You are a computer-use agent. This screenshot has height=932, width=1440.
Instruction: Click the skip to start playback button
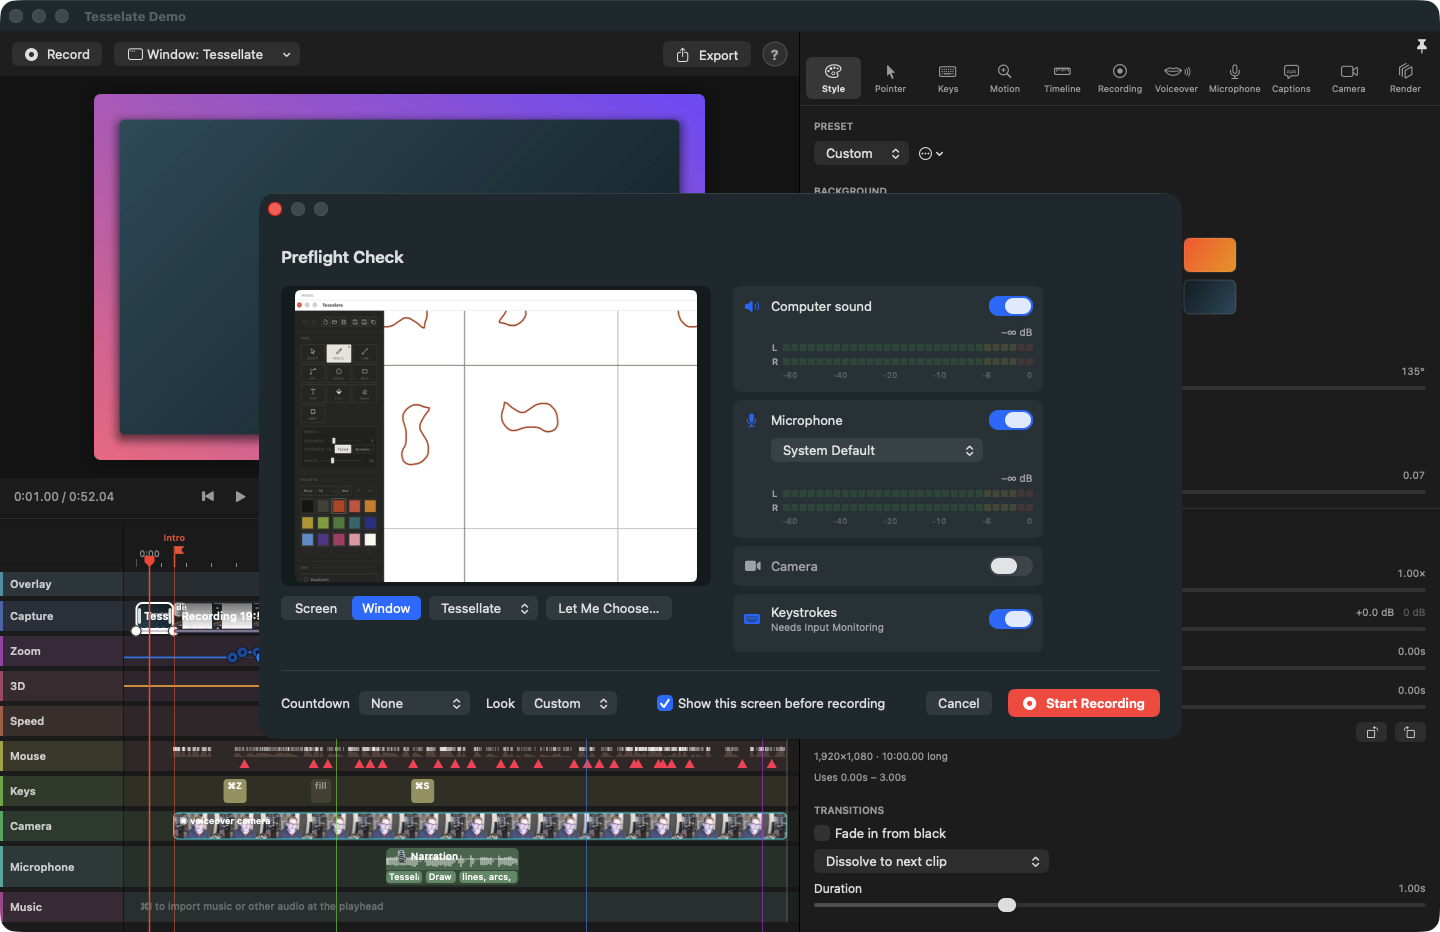click(208, 496)
